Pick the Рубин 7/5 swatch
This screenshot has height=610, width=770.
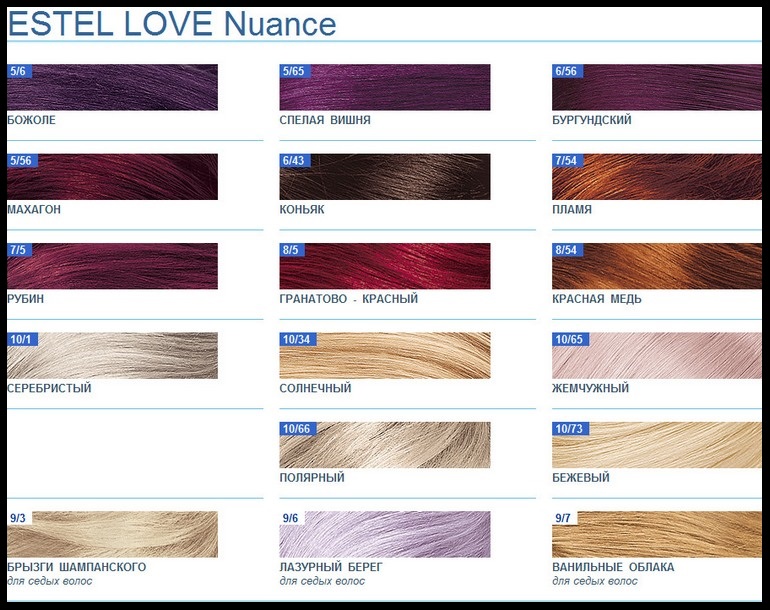(112, 266)
